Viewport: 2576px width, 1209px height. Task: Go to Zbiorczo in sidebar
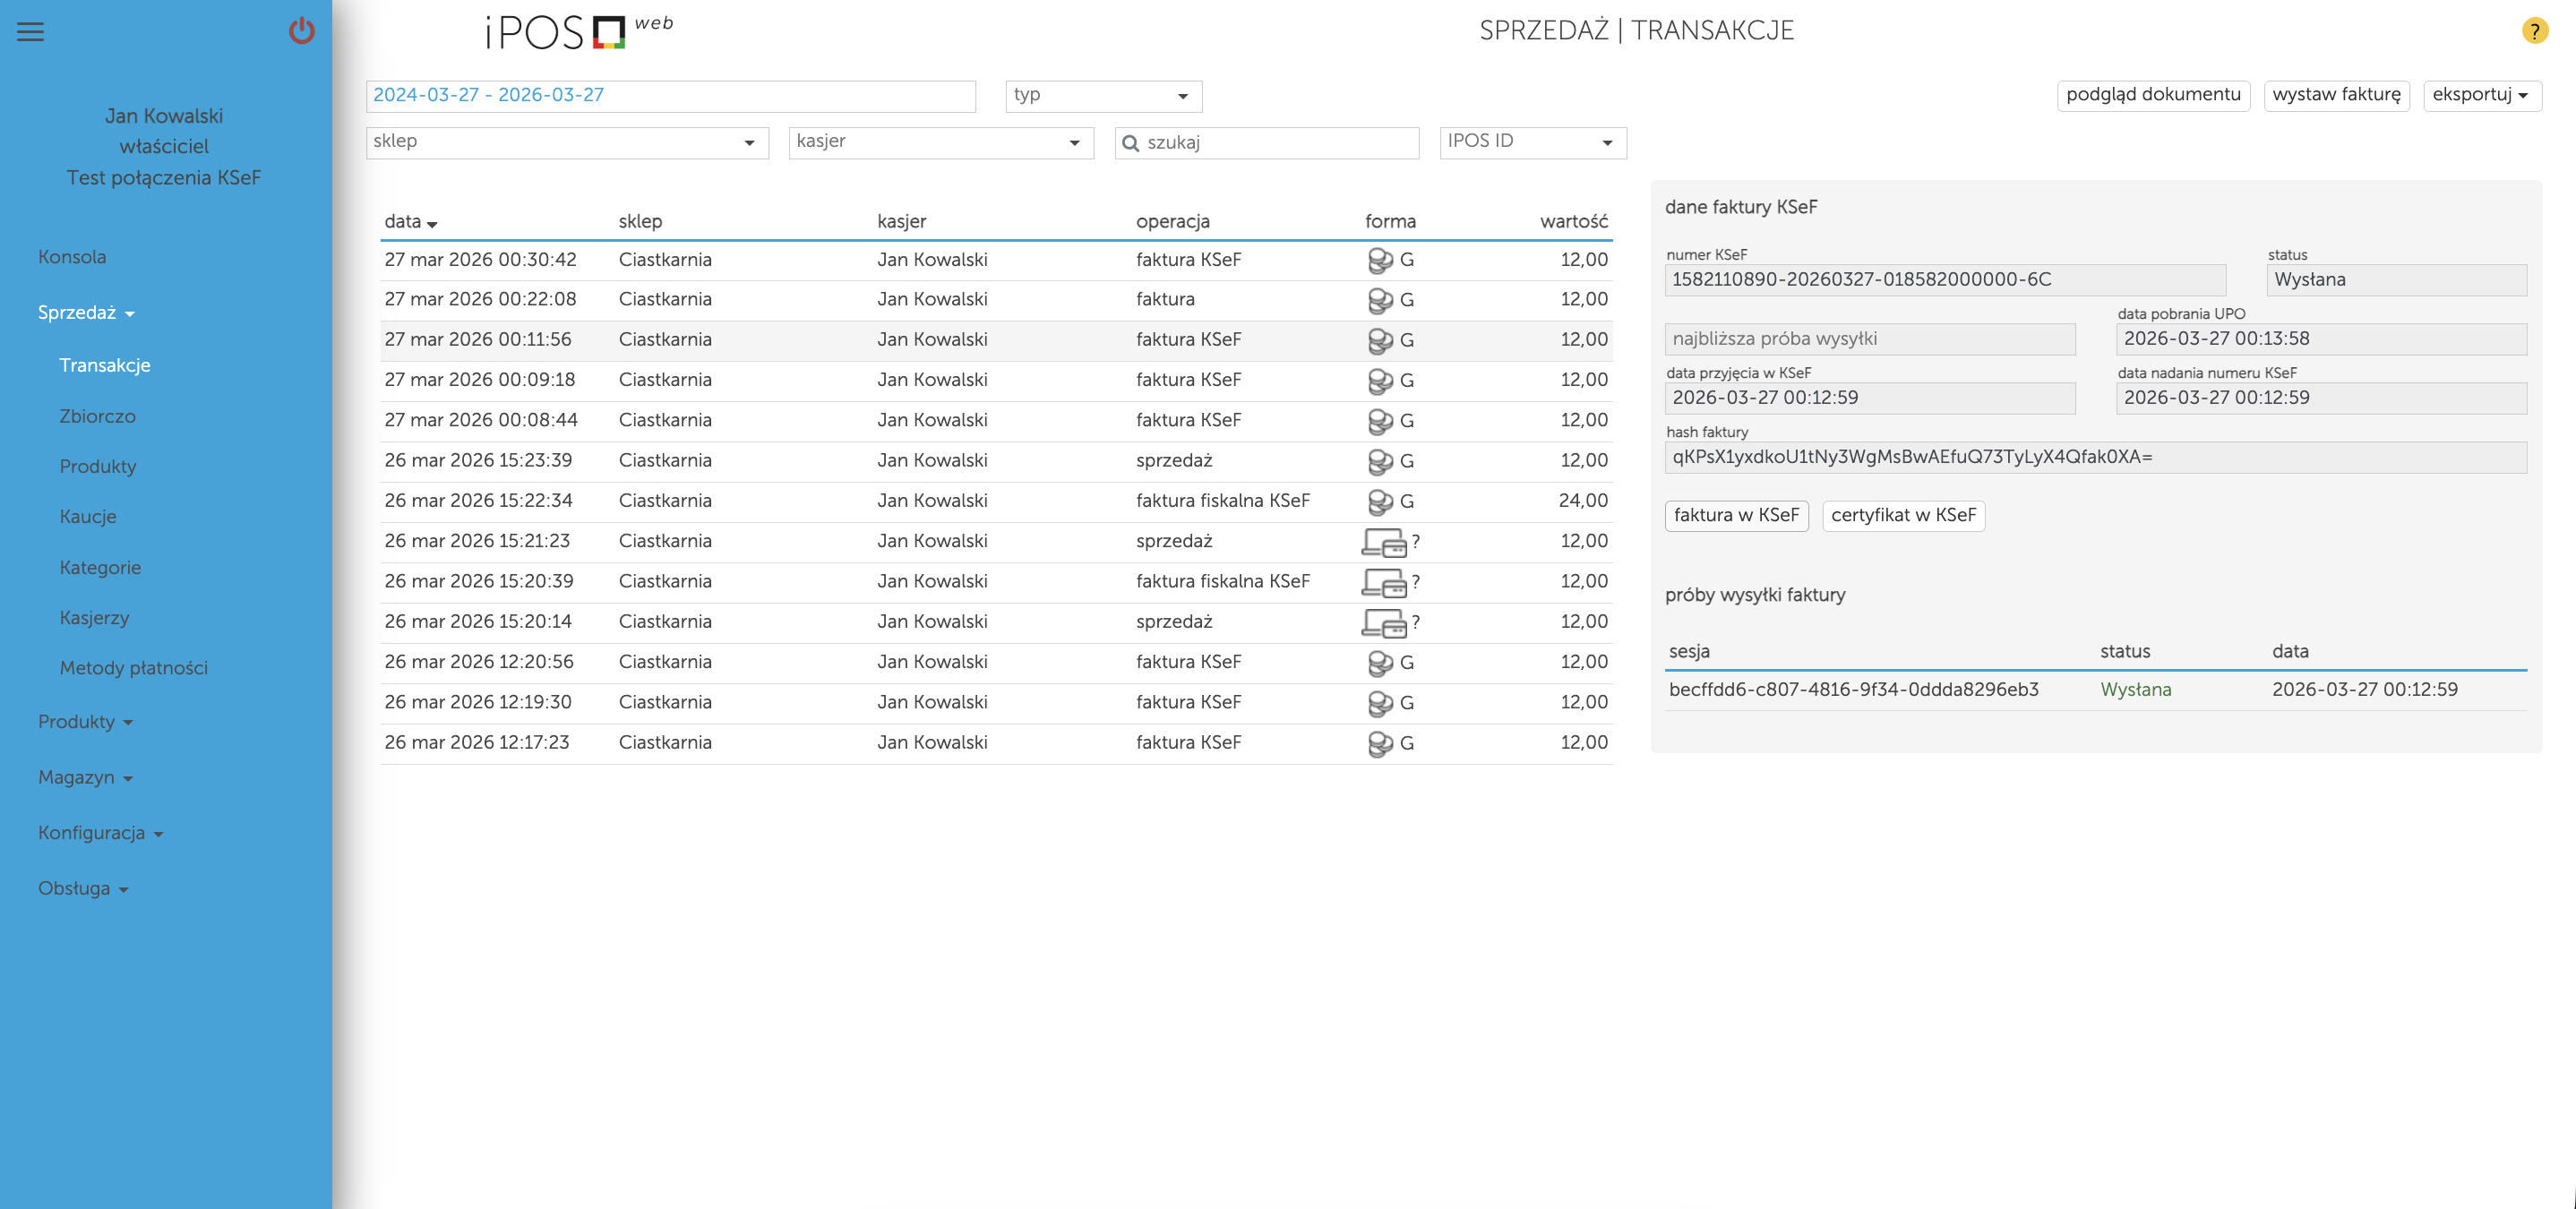(97, 416)
